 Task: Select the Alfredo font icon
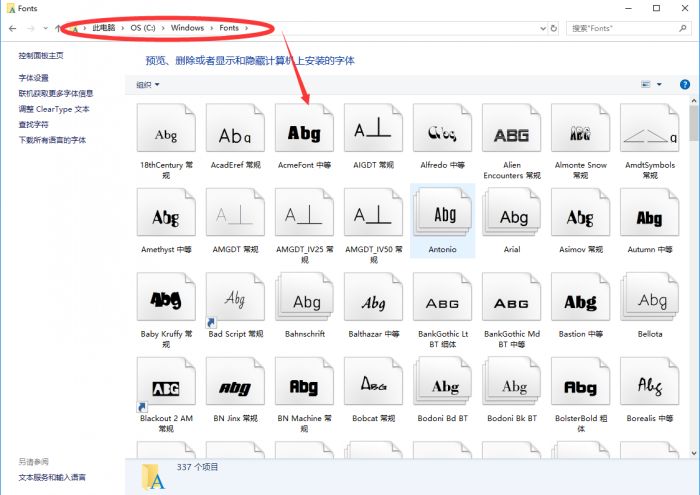[442, 128]
